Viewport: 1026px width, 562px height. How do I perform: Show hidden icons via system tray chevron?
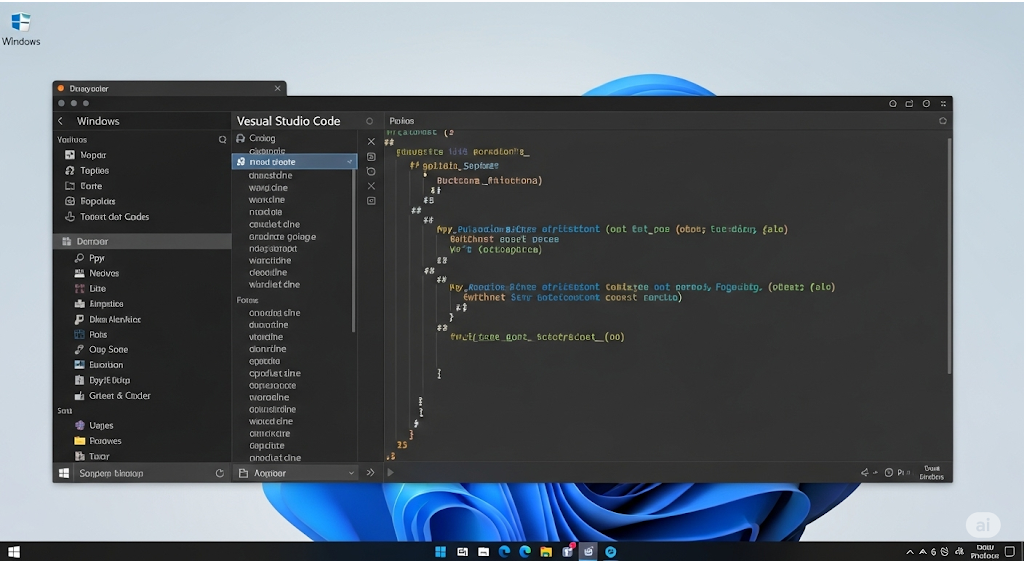tap(909, 552)
